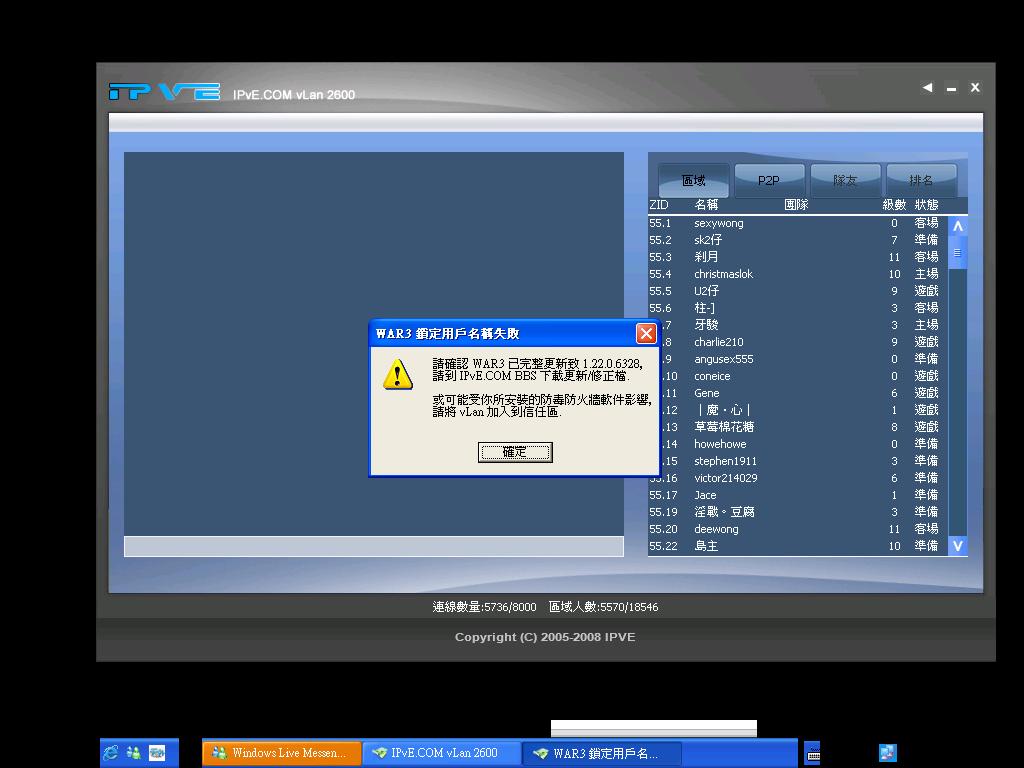The width and height of the screenshot is (1024, 768).
Task: Close the WAR3 warning dialog with red X
Action: (x=646, y=334)
